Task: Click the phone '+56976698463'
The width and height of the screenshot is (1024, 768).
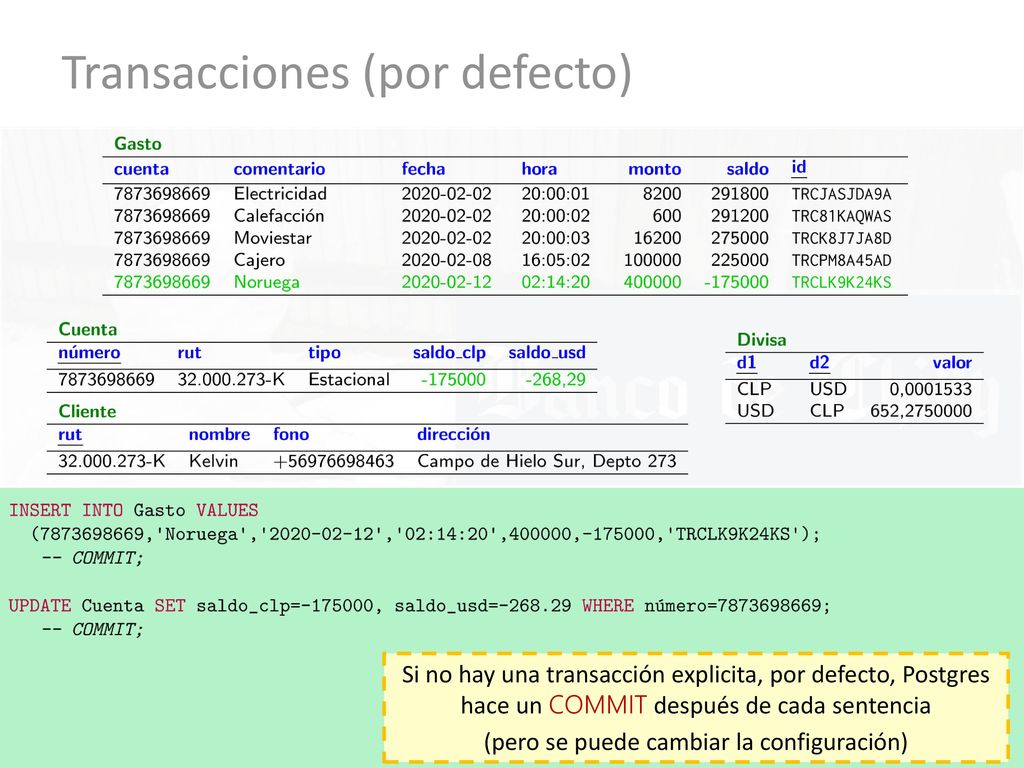Action: (334, 462)
